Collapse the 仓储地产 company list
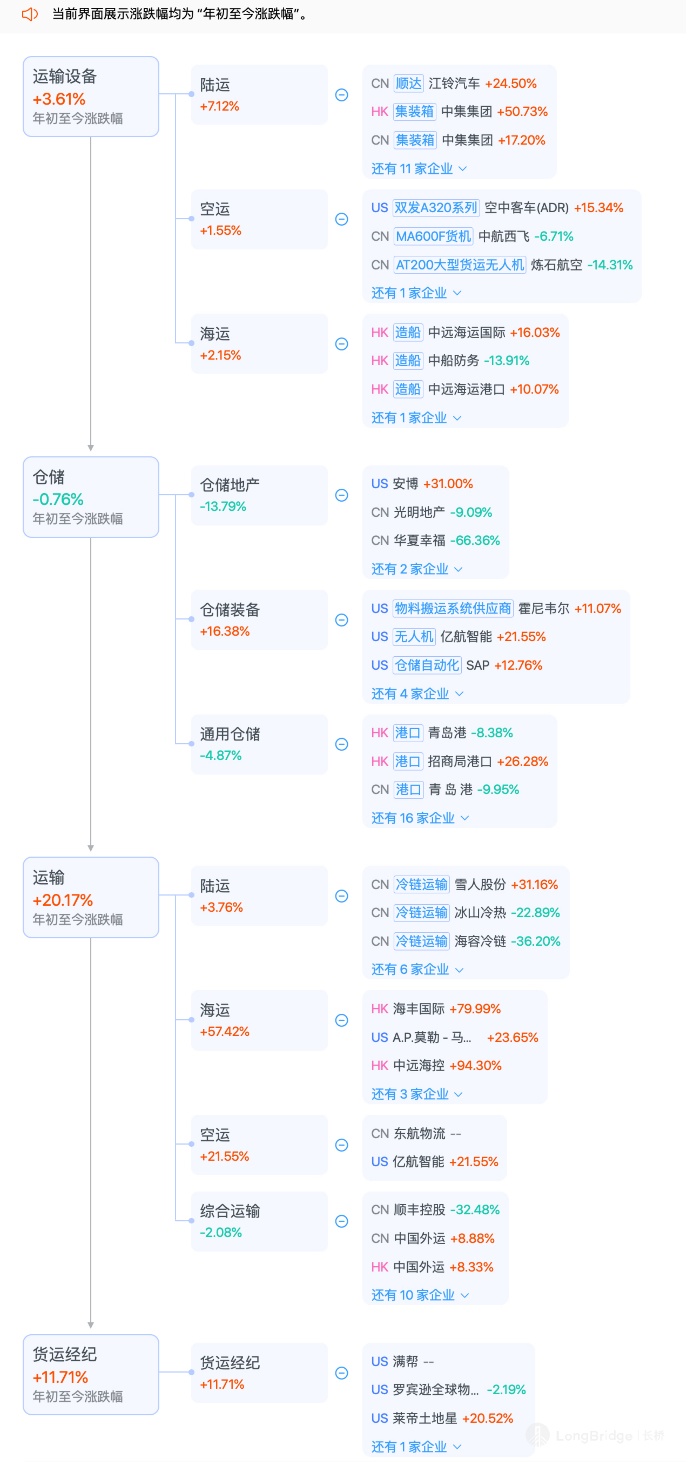Image resolution: width=688 pixels, height=1464 pixels. 341,495
